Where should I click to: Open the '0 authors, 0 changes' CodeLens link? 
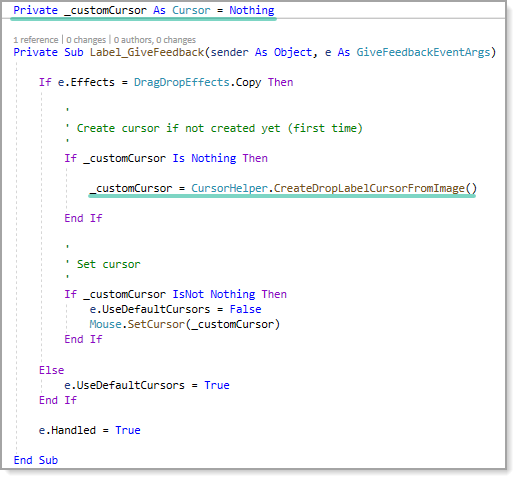click(155, 40)
